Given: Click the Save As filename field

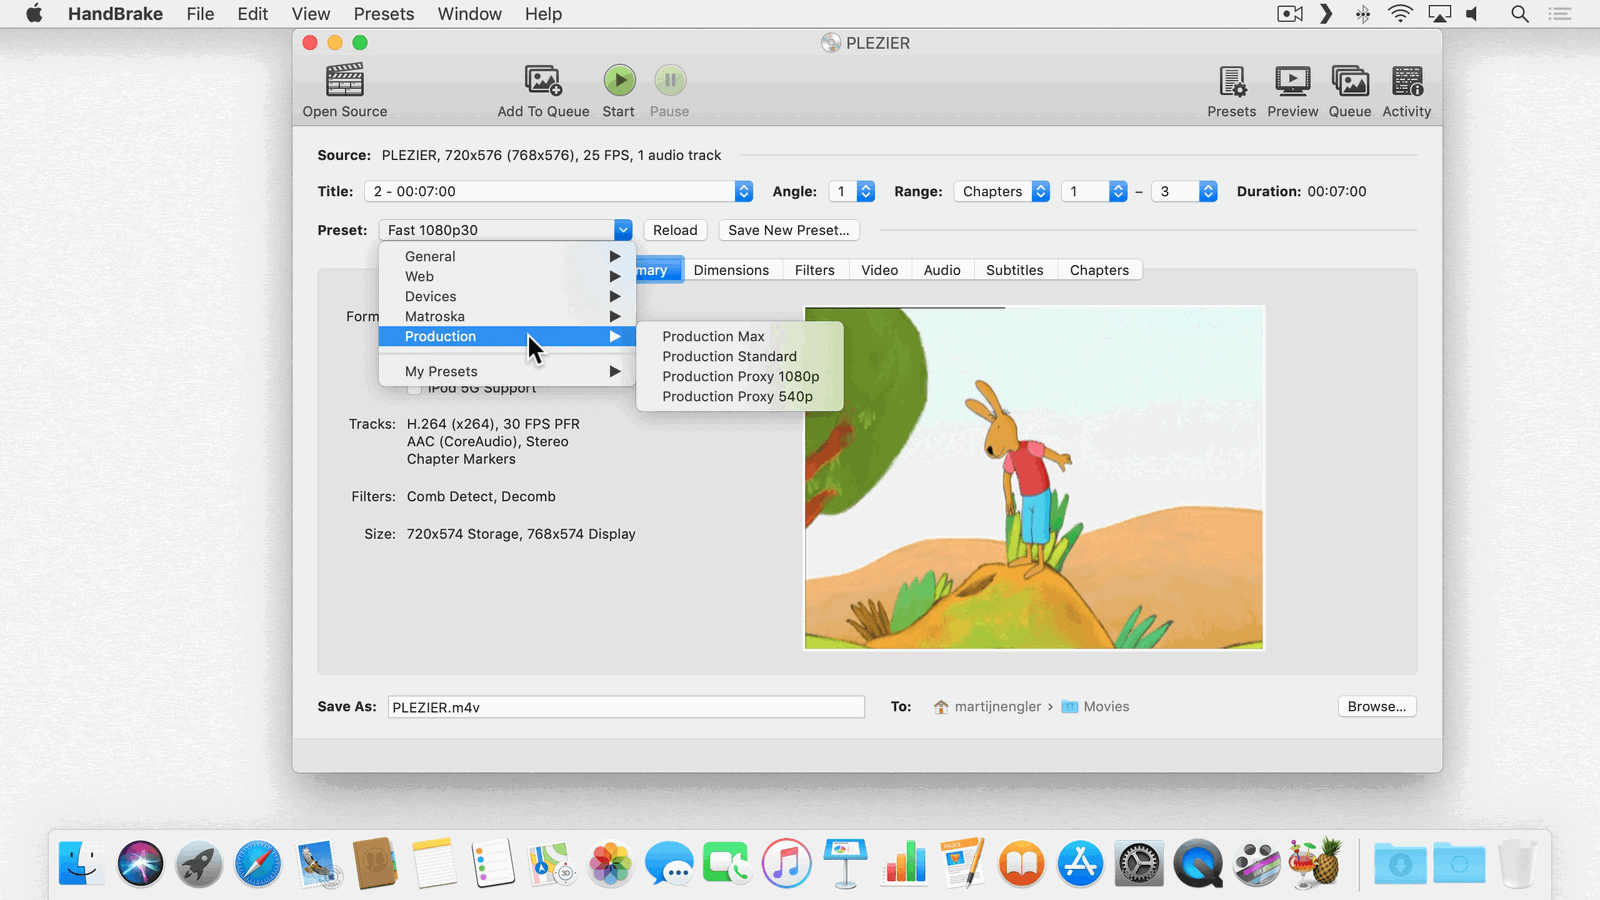Looking at the screenshot, I should click(x=626, y=707).
